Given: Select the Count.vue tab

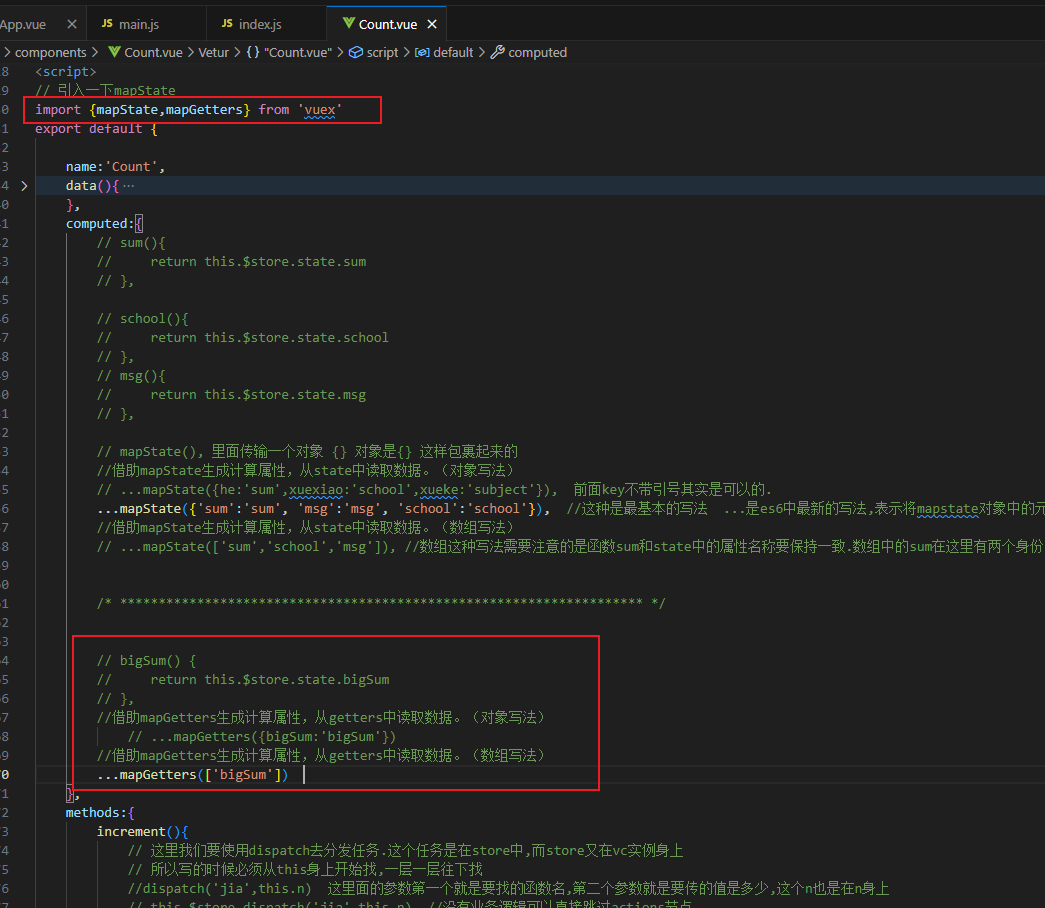Looking at the screenshot, I should [387, 25].
